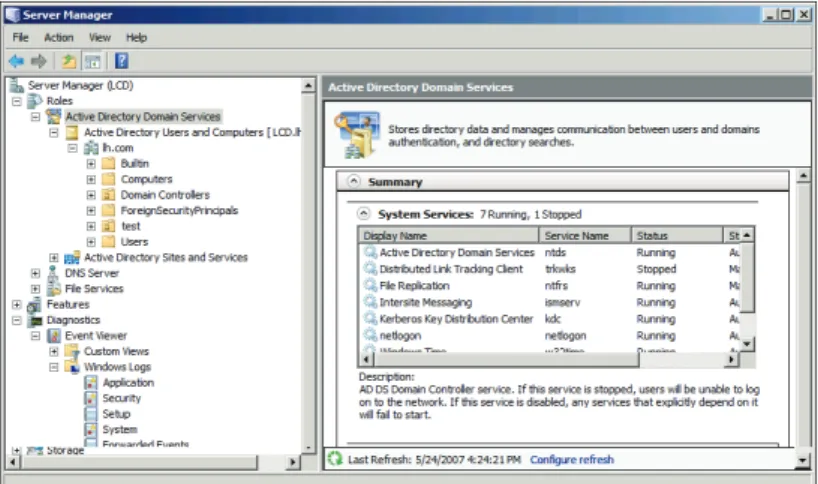Click the Diagnostics node icon
This screenshot has width=818, height=484.
(35, 320)
